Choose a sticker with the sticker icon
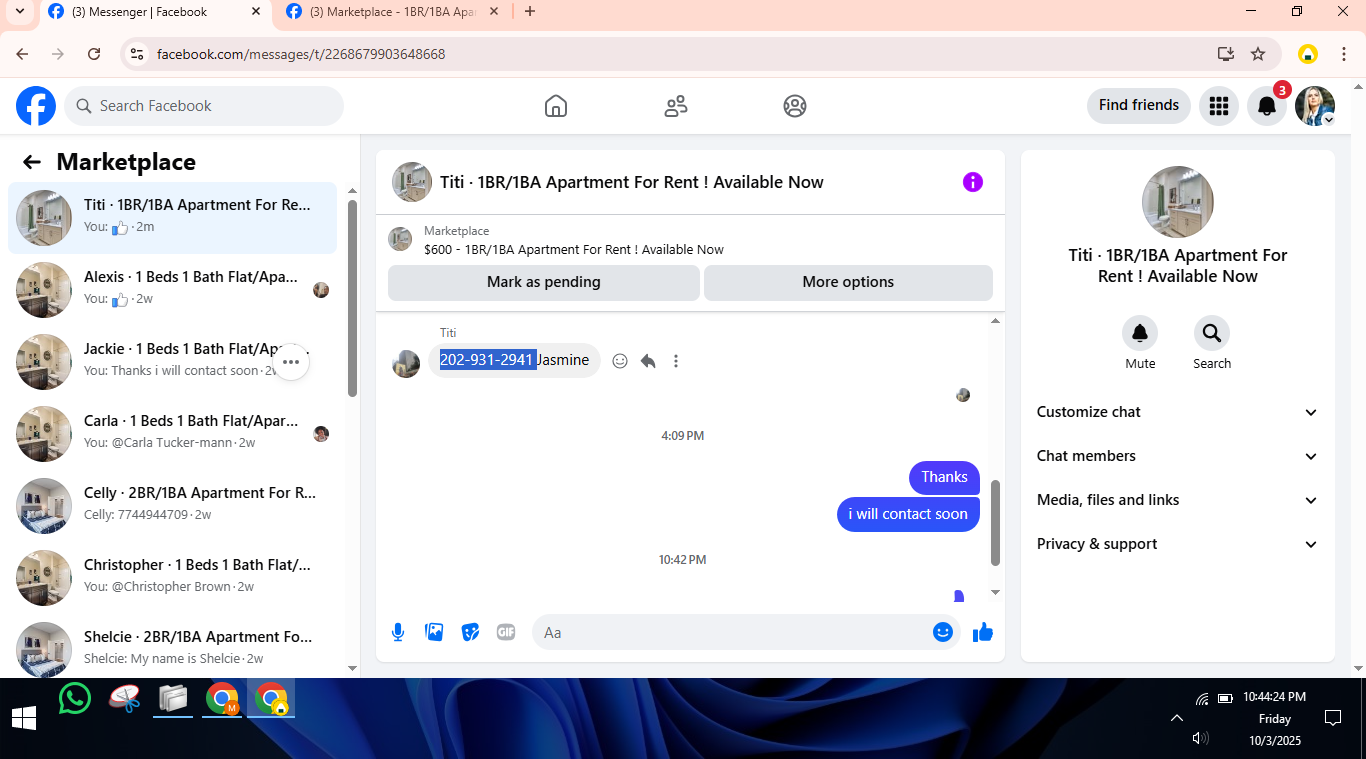This screenshot has height=759, width=1366. [x=470, y=632]
